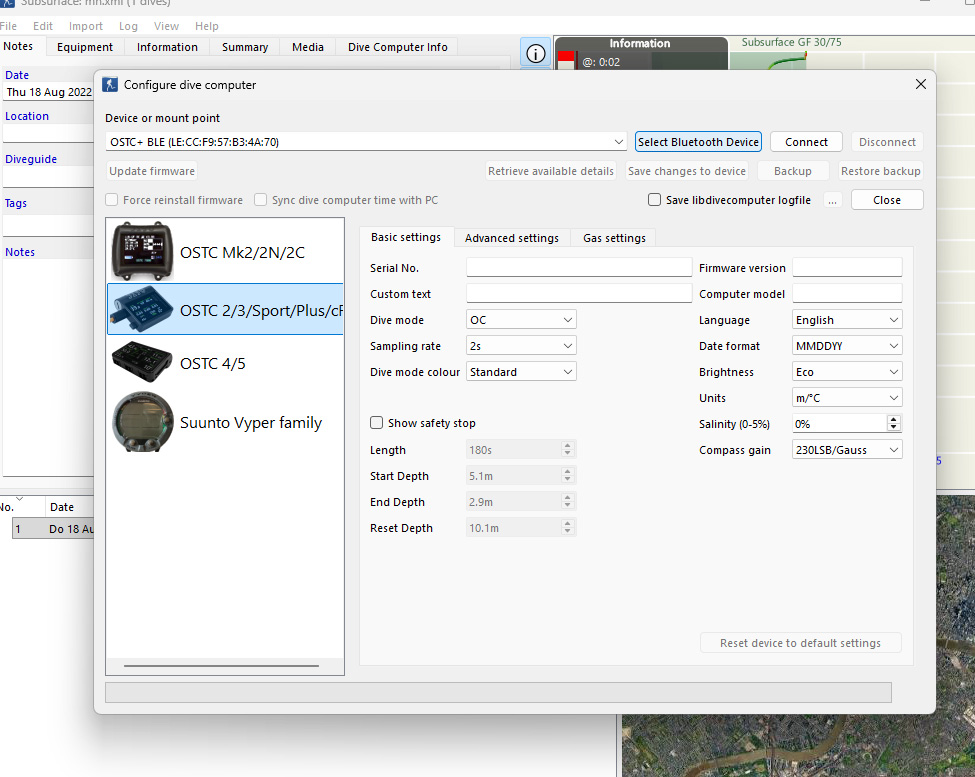Image resolution: width=975 pixels, height=777 pixels.
Task: Pick the Suunto Vyper family entry
Action: tap(225, 422)
